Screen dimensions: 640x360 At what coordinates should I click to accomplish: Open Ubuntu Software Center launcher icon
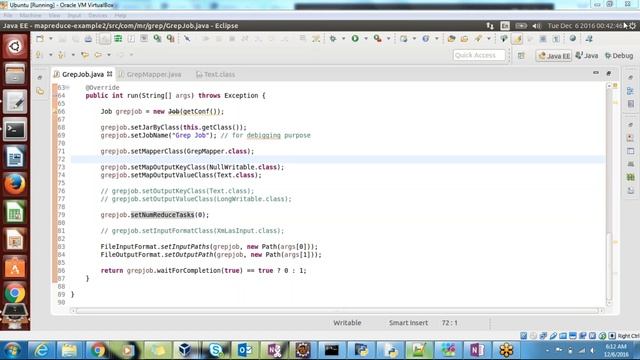pyautogui.click(x=15, y=267)
